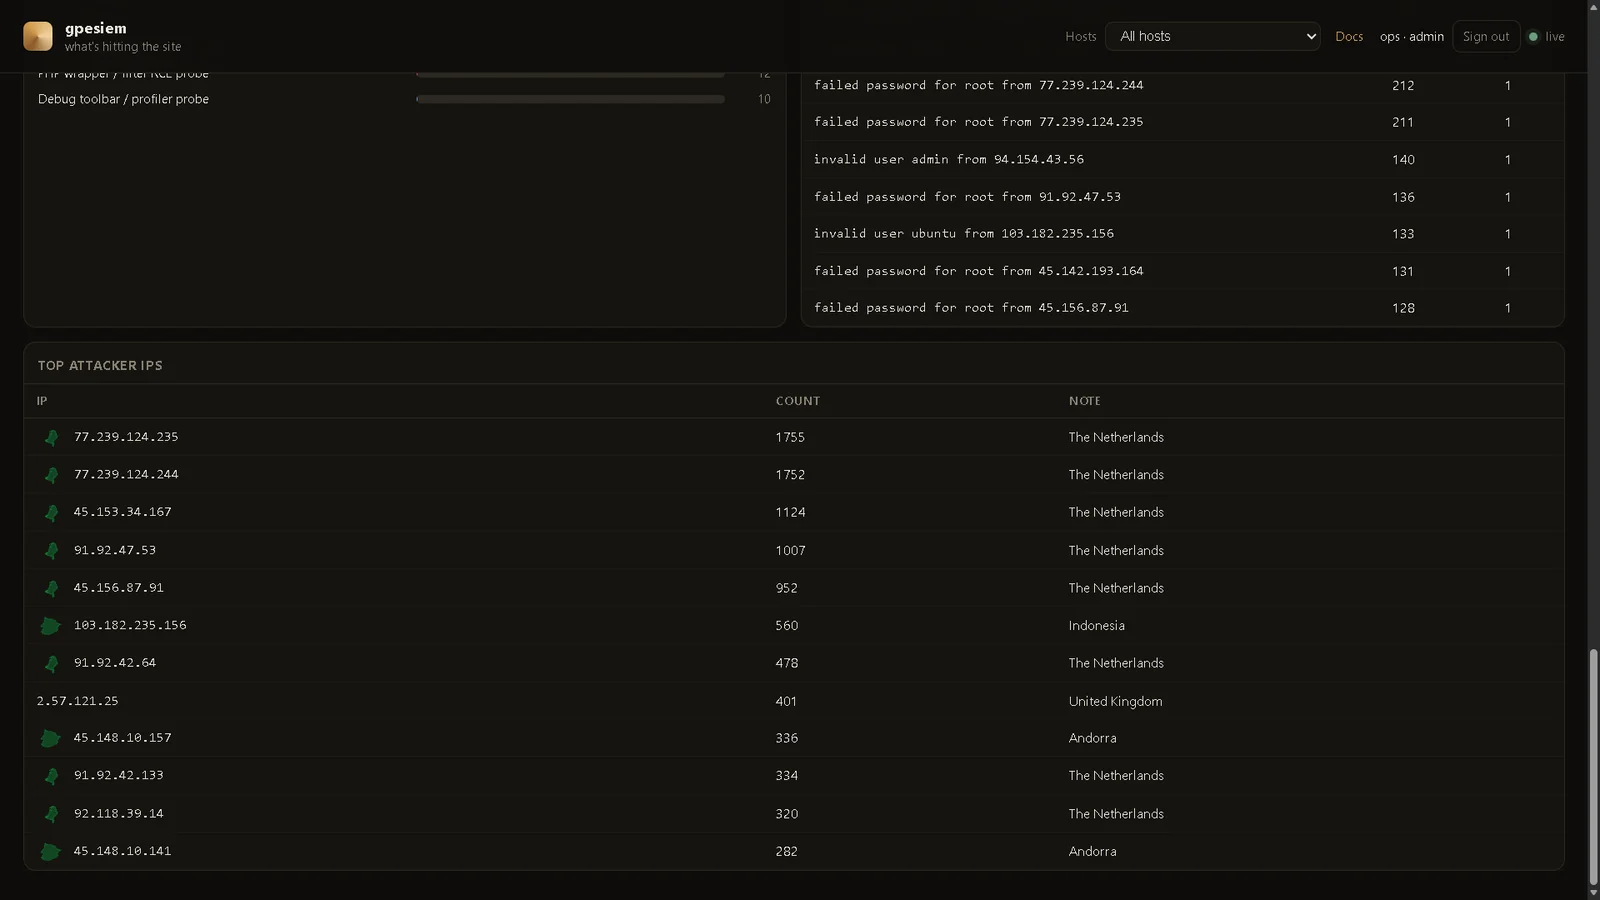Click Andorra flag icon beside 45.148.10.157
1600x900 pixels.
coord(50,739)
